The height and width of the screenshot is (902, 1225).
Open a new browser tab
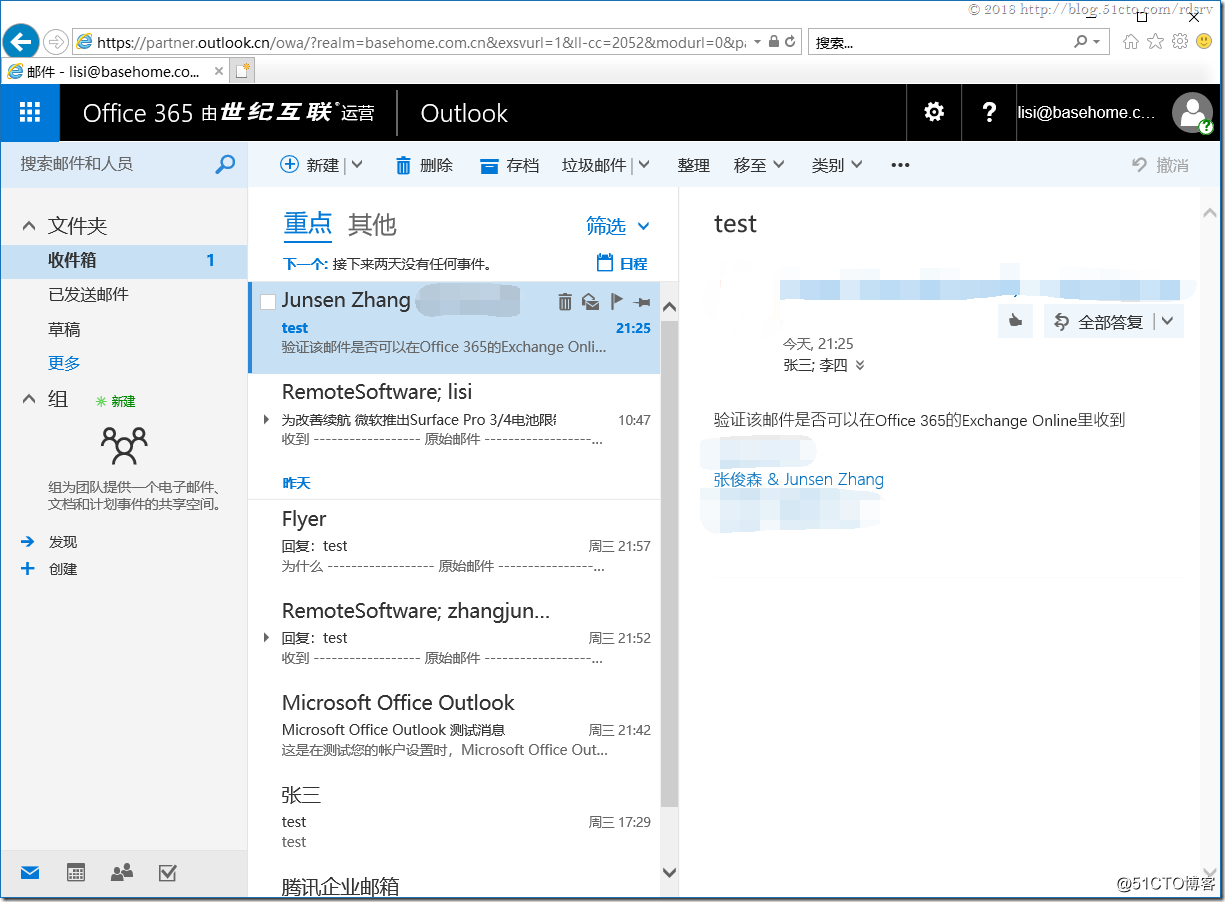(243, 71)
